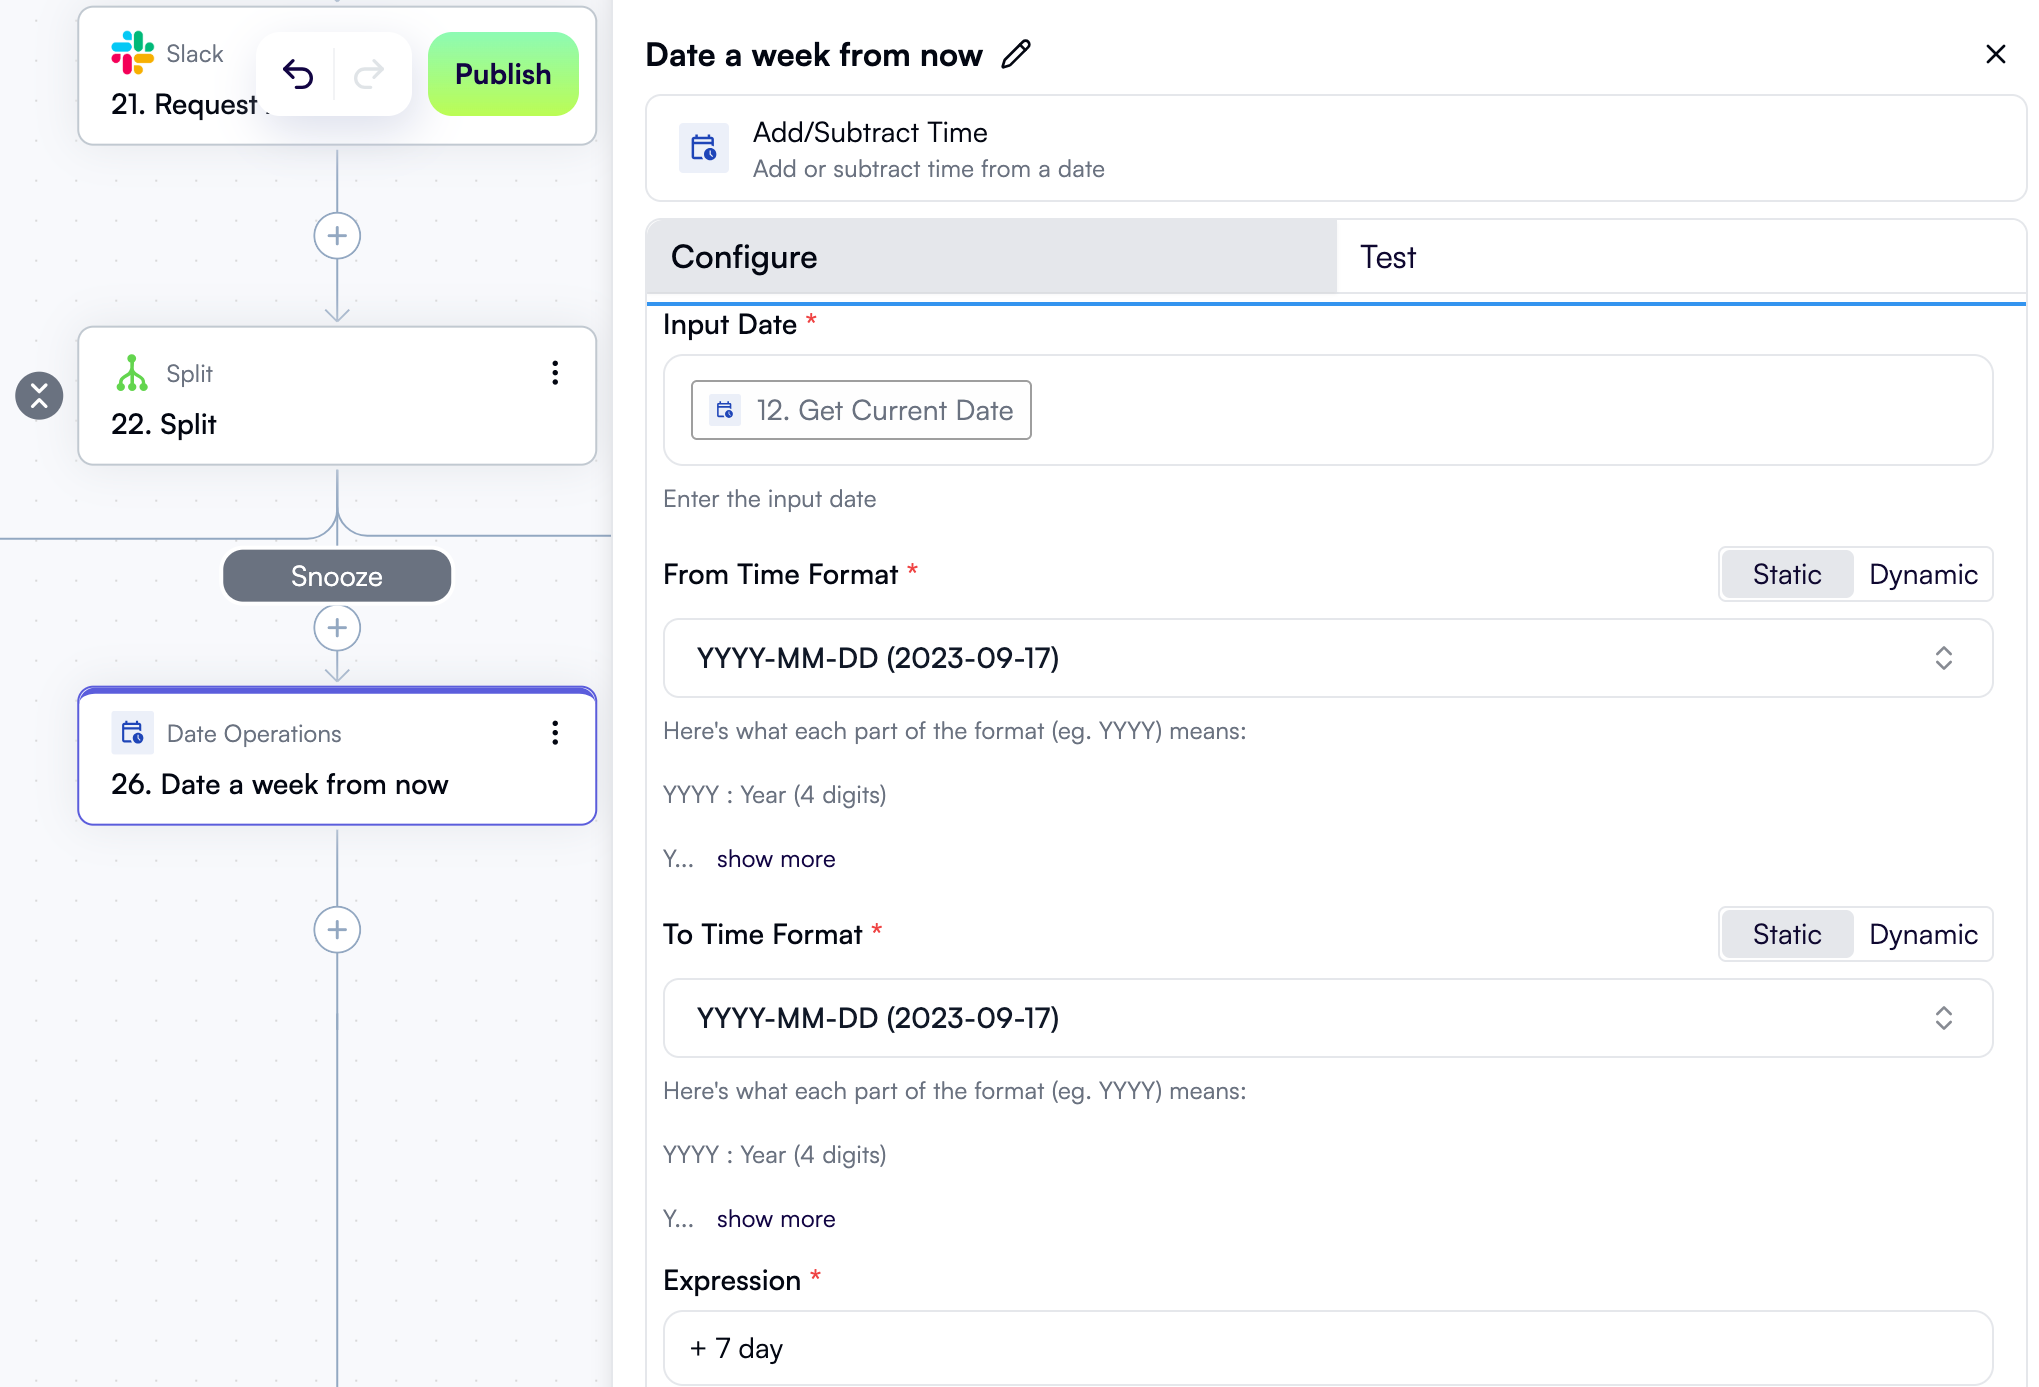Click the Add/Subtract Time icon in the panel header

tap(704, 148)
